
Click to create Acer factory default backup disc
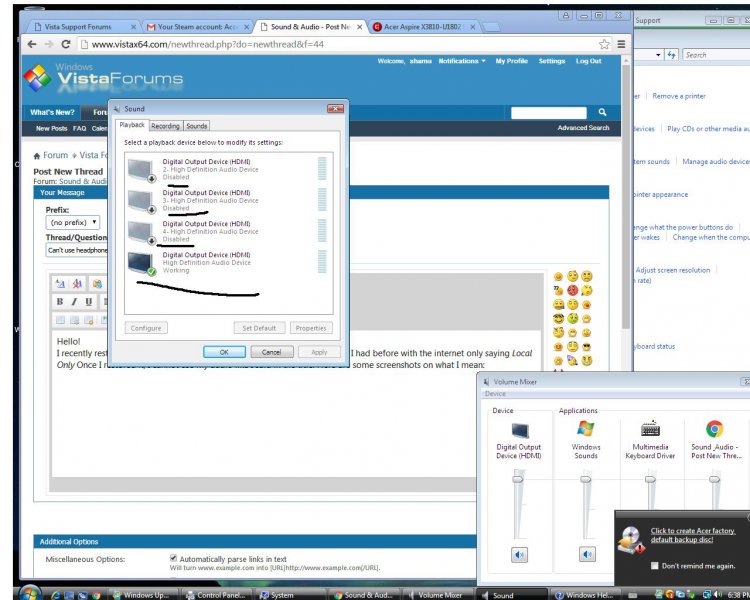click(x=692, y=535)
